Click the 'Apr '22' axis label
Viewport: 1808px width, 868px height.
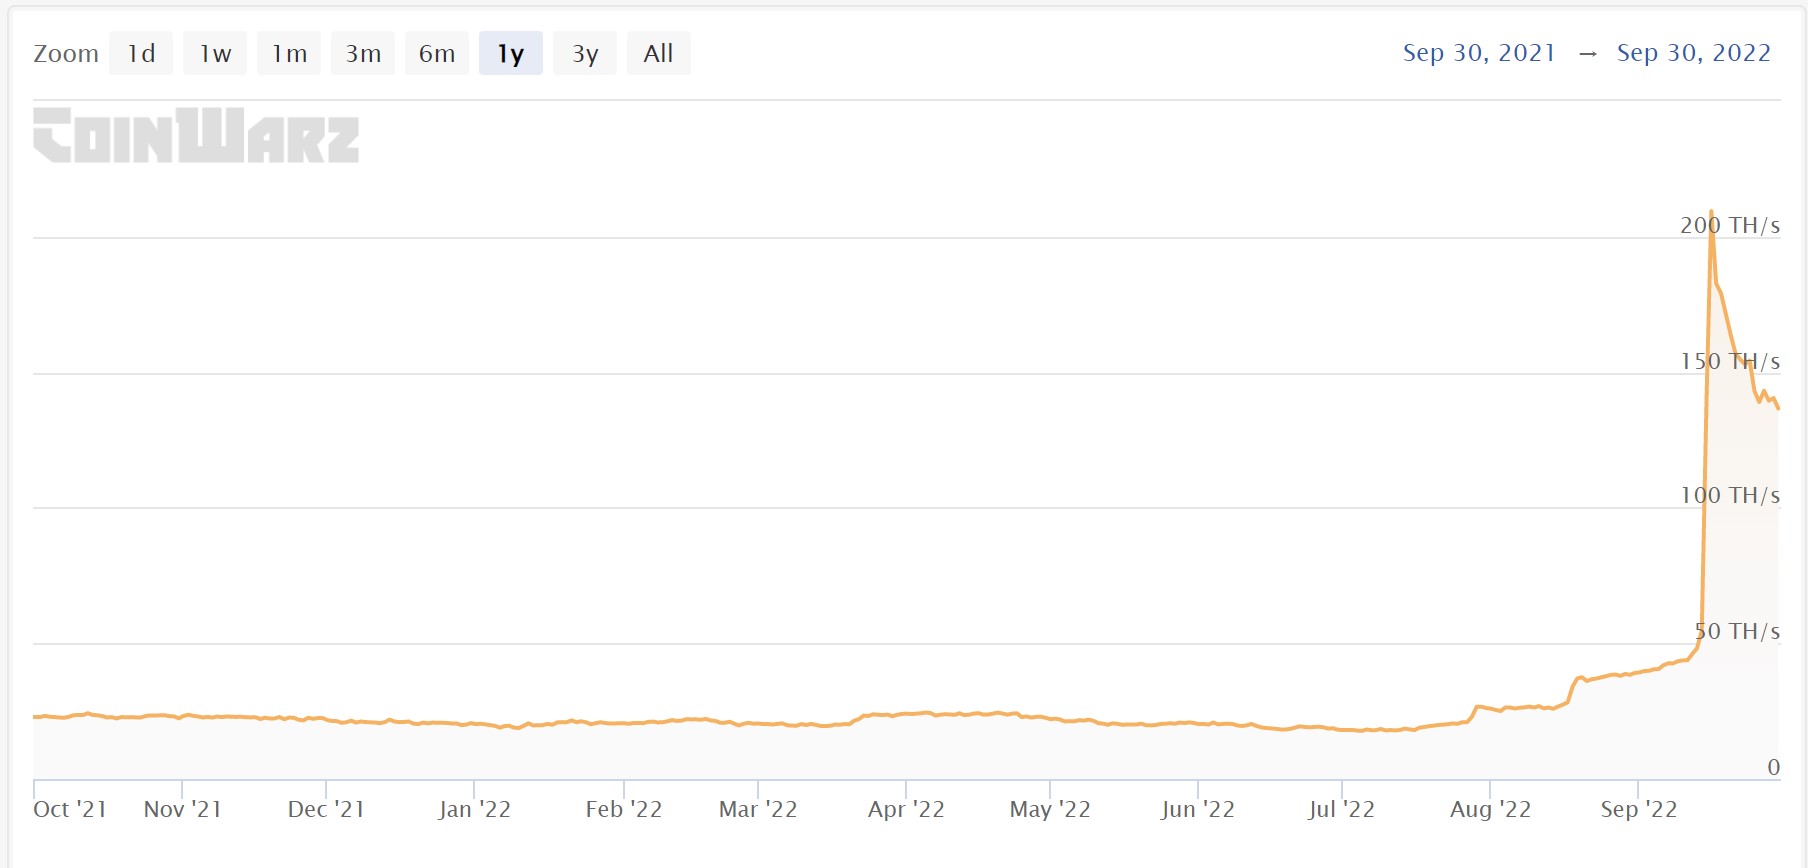pos(906,809)
